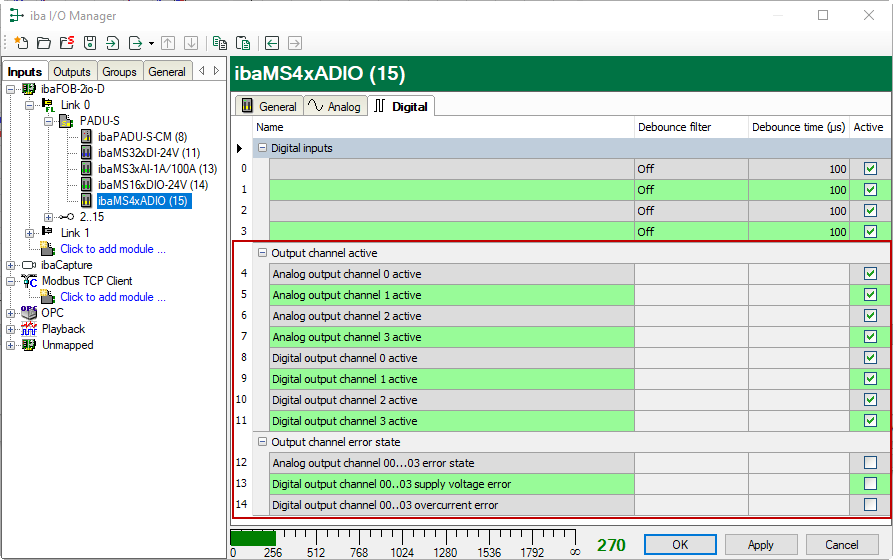Collapse the Output channel active group
Image resolution: width=893 pixels, height=560 pixels.
262,253
